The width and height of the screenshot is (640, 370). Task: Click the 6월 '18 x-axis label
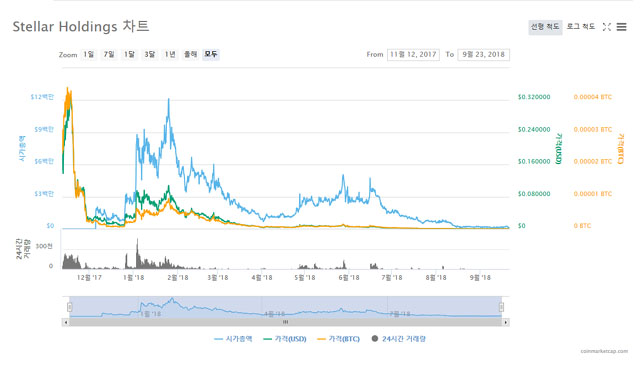[349, 278]
